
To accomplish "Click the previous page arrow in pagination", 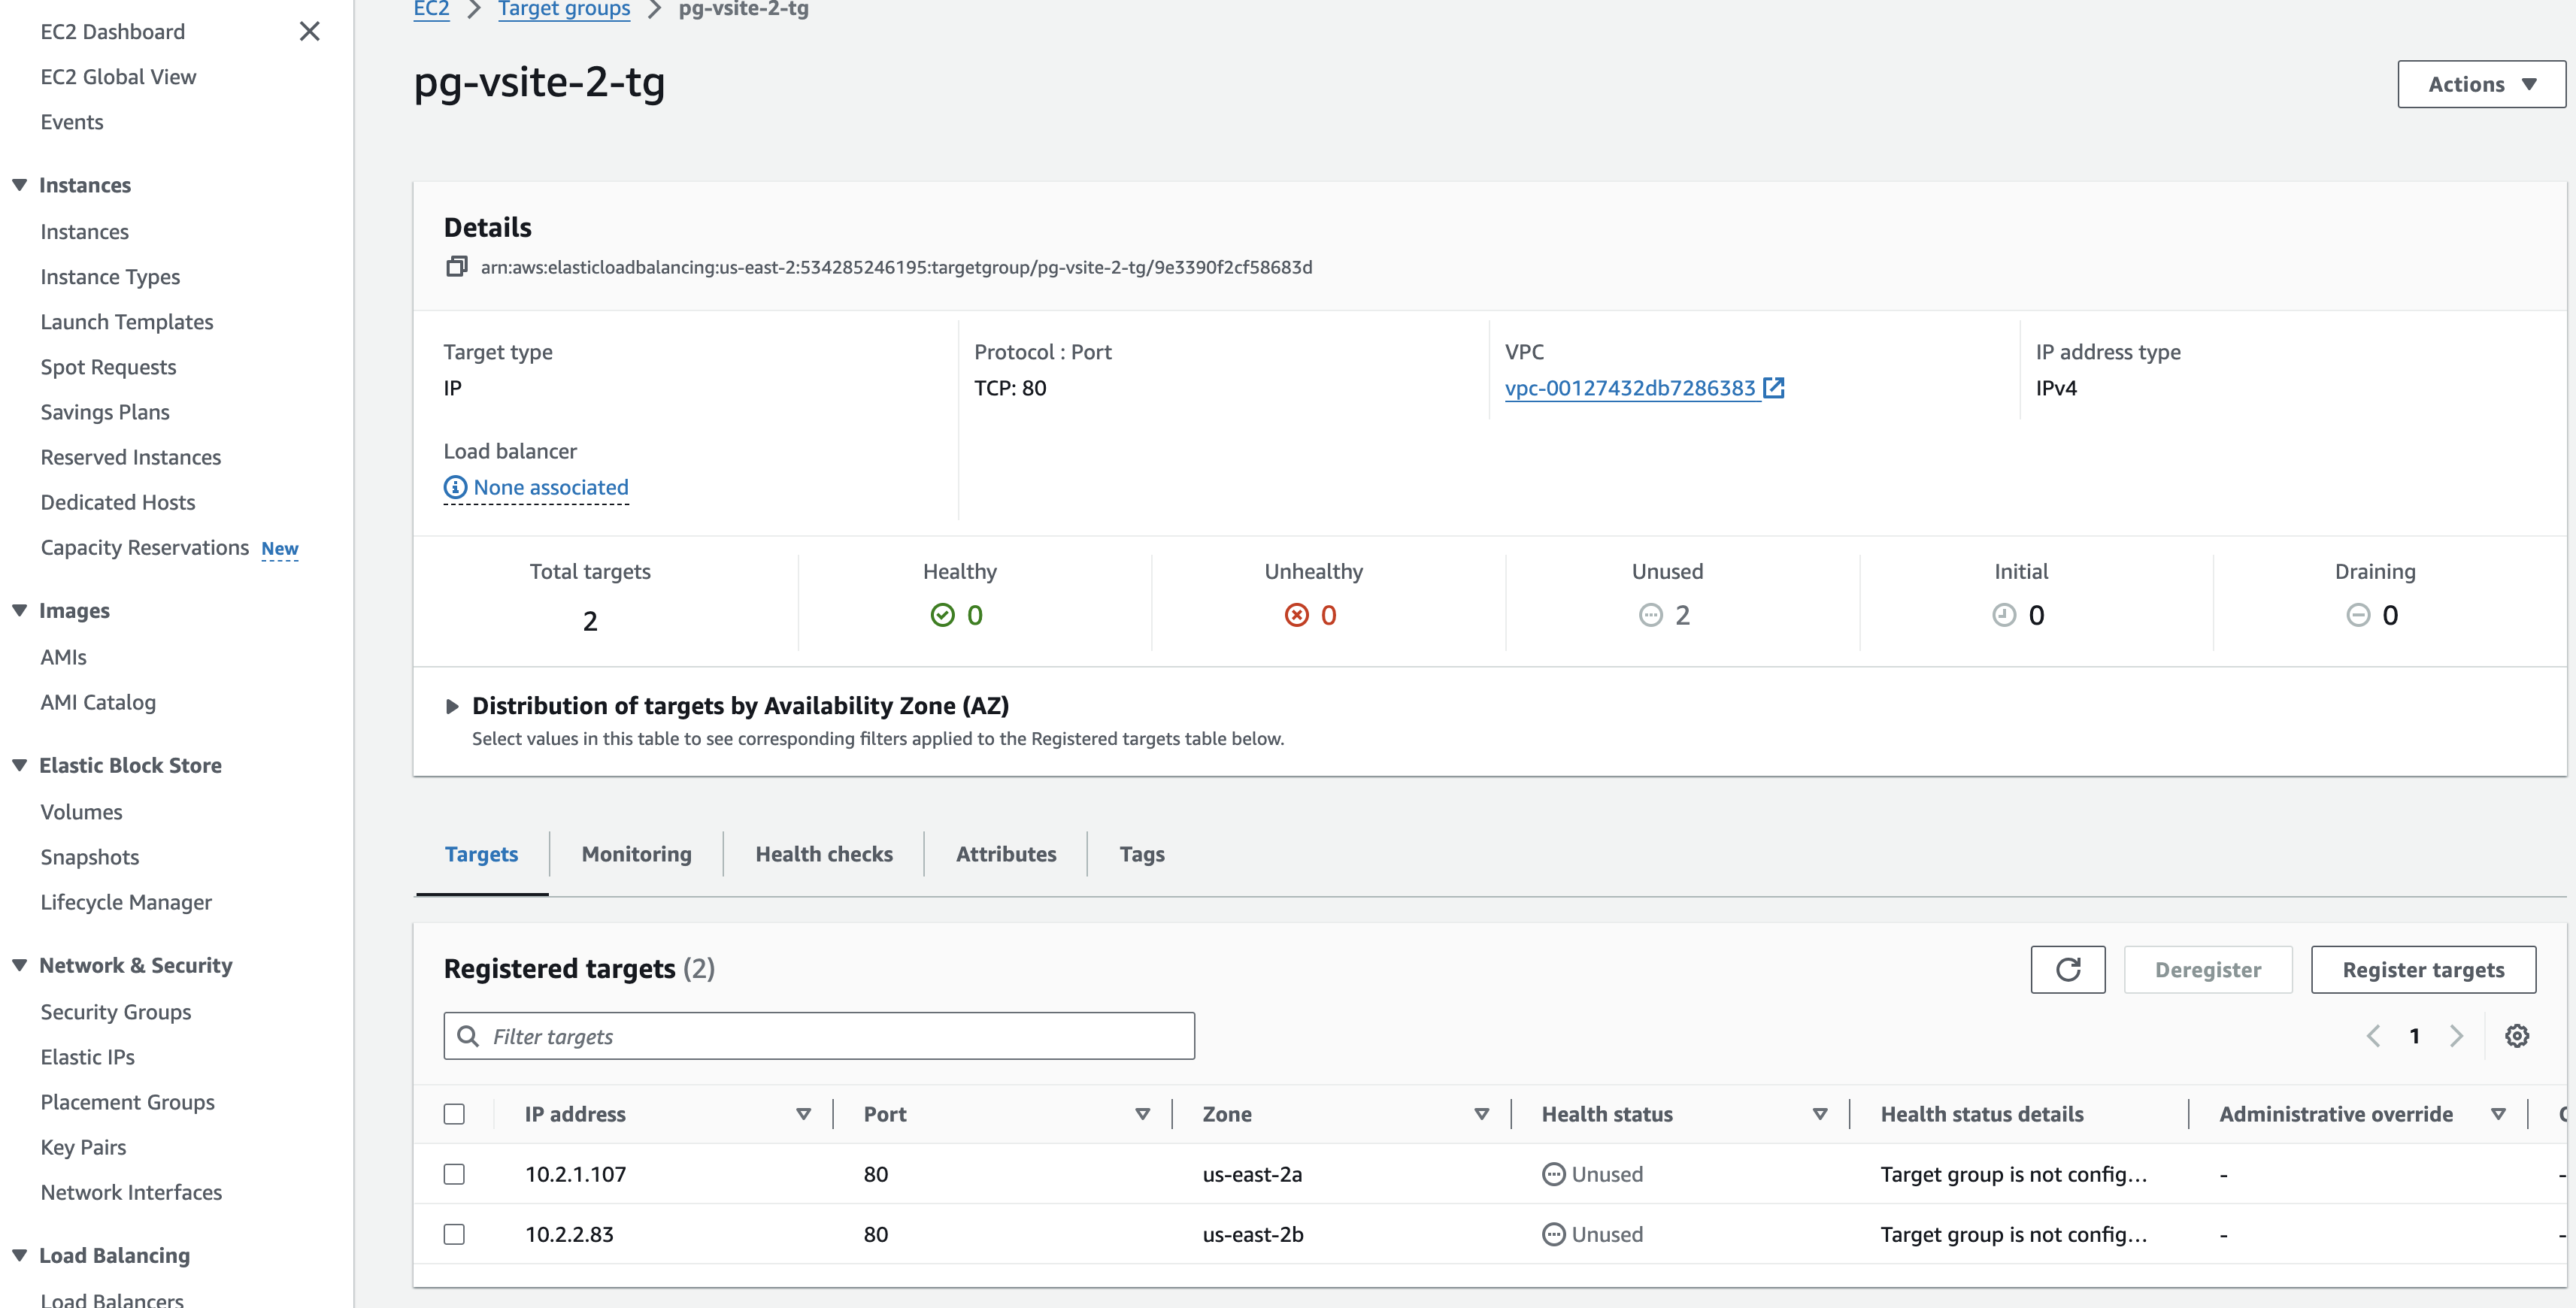I will 2374,1035.
